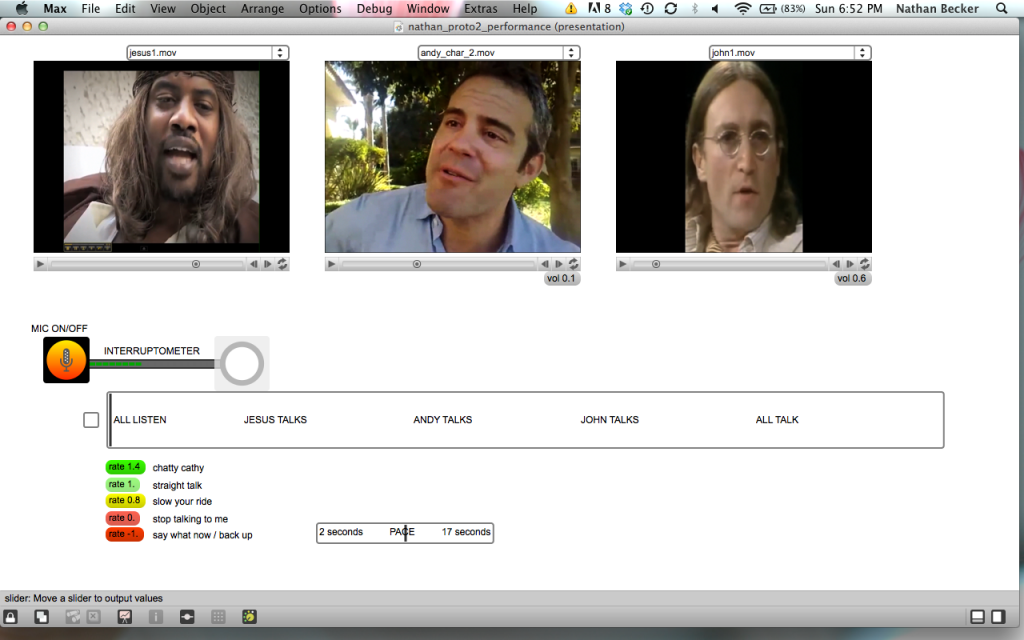Open the File menu
1024x640 pixels.
tap(91, 8)
